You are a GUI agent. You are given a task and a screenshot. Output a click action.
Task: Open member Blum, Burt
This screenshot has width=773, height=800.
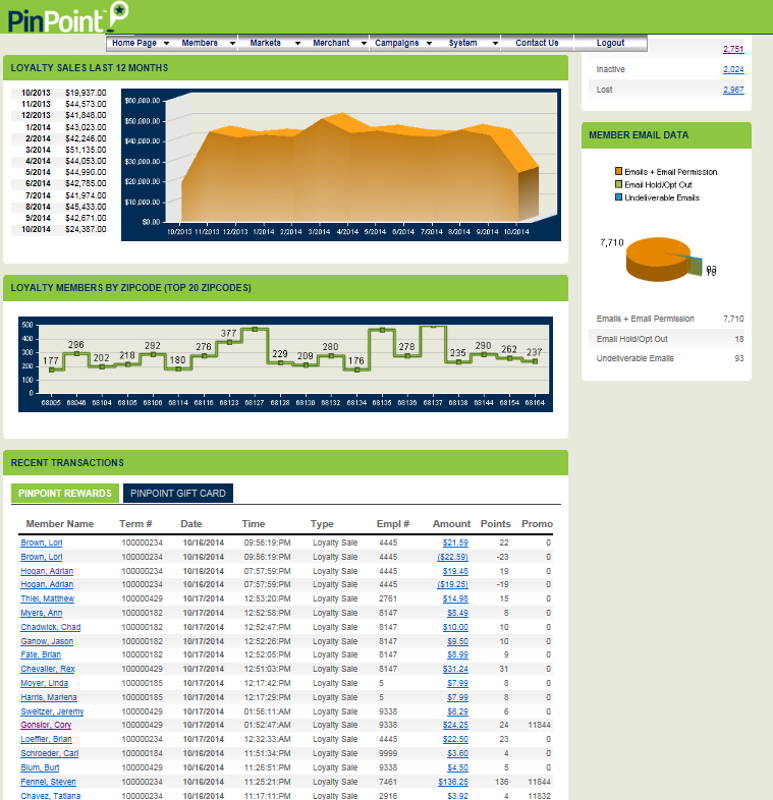tap(40, 768)
